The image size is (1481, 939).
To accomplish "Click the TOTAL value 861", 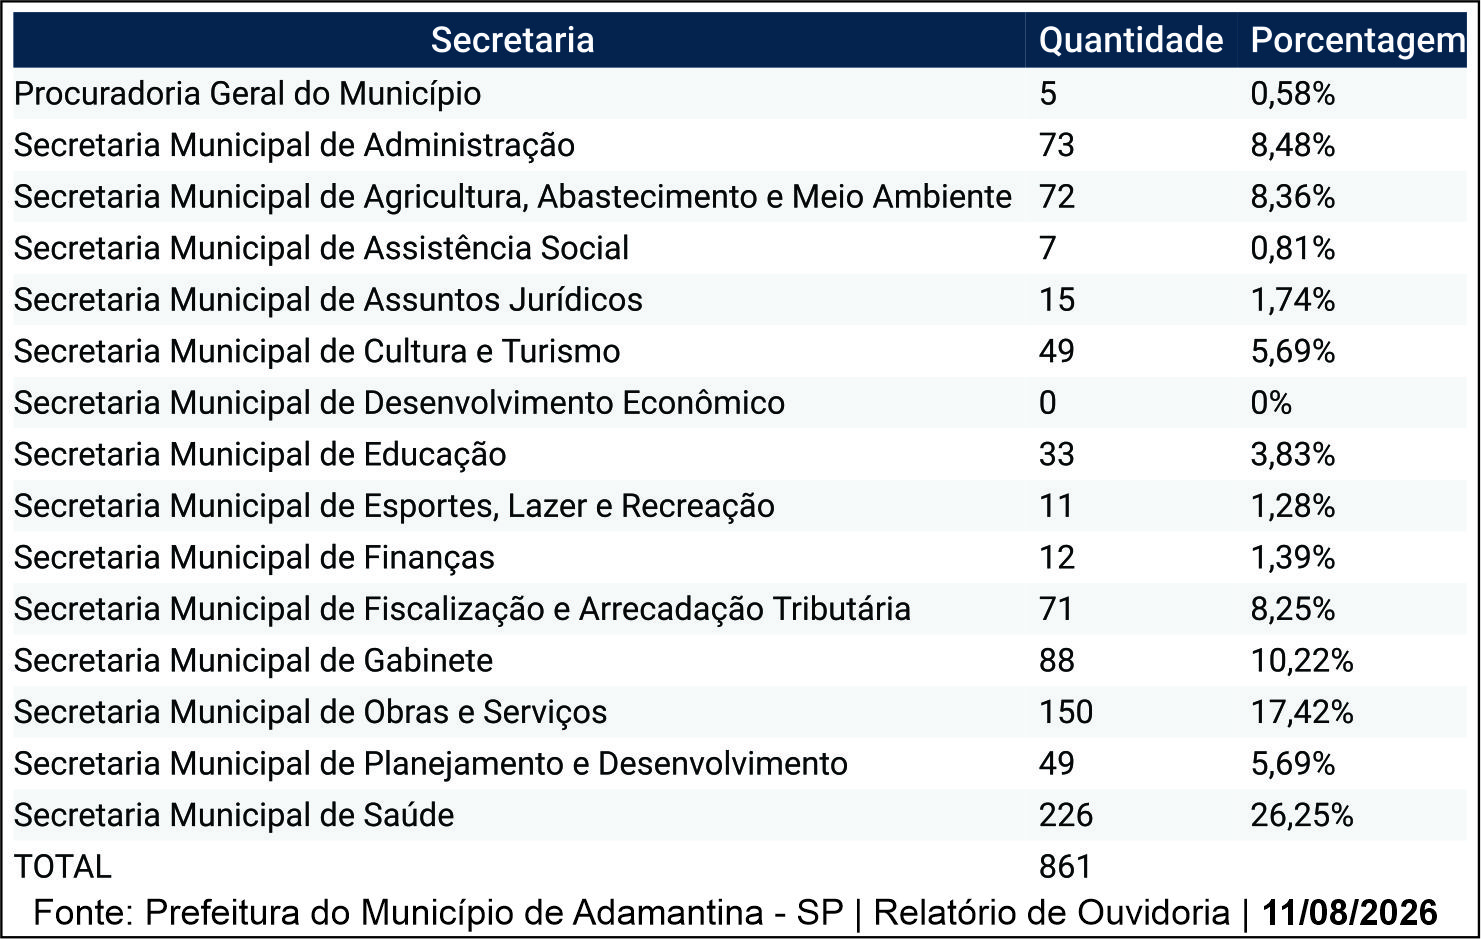I will (1065, 867).
